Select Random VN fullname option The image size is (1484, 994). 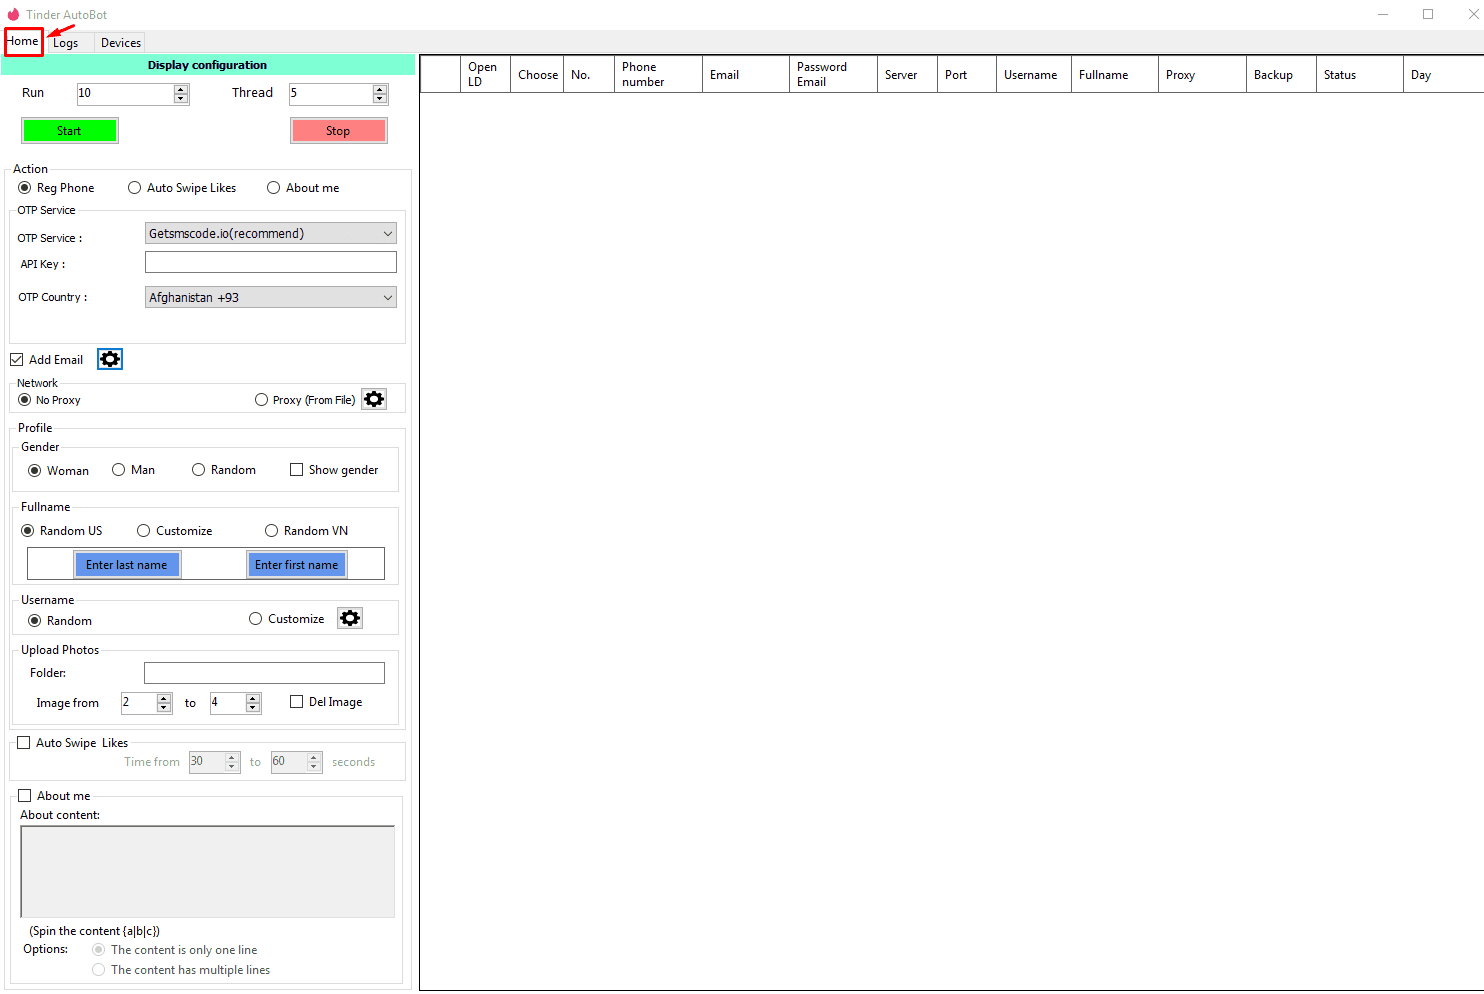pyautogui.click(x=307, y=531)
